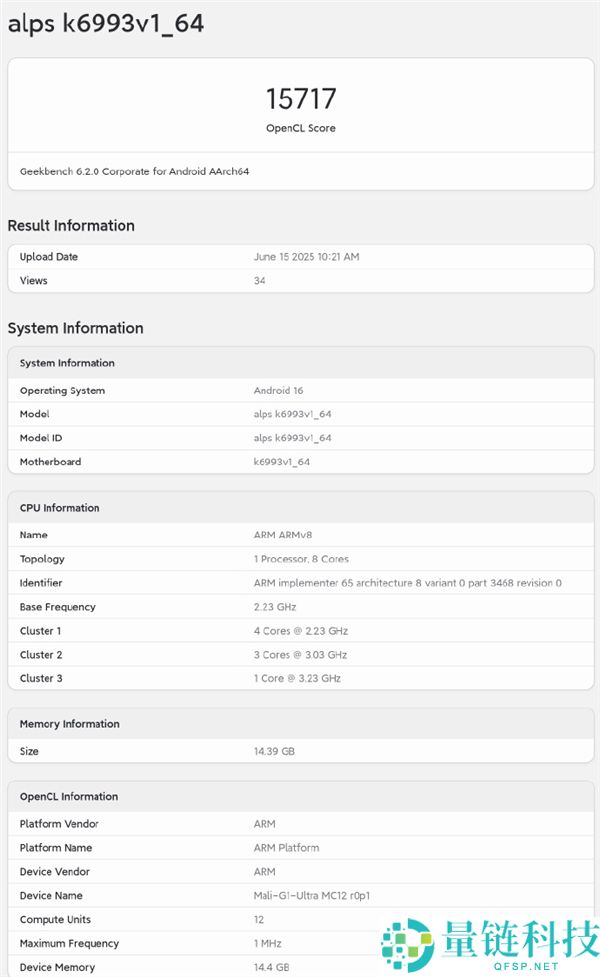Select the ARM ARMv8 value
Screen dimensions: 600x977
283,535
